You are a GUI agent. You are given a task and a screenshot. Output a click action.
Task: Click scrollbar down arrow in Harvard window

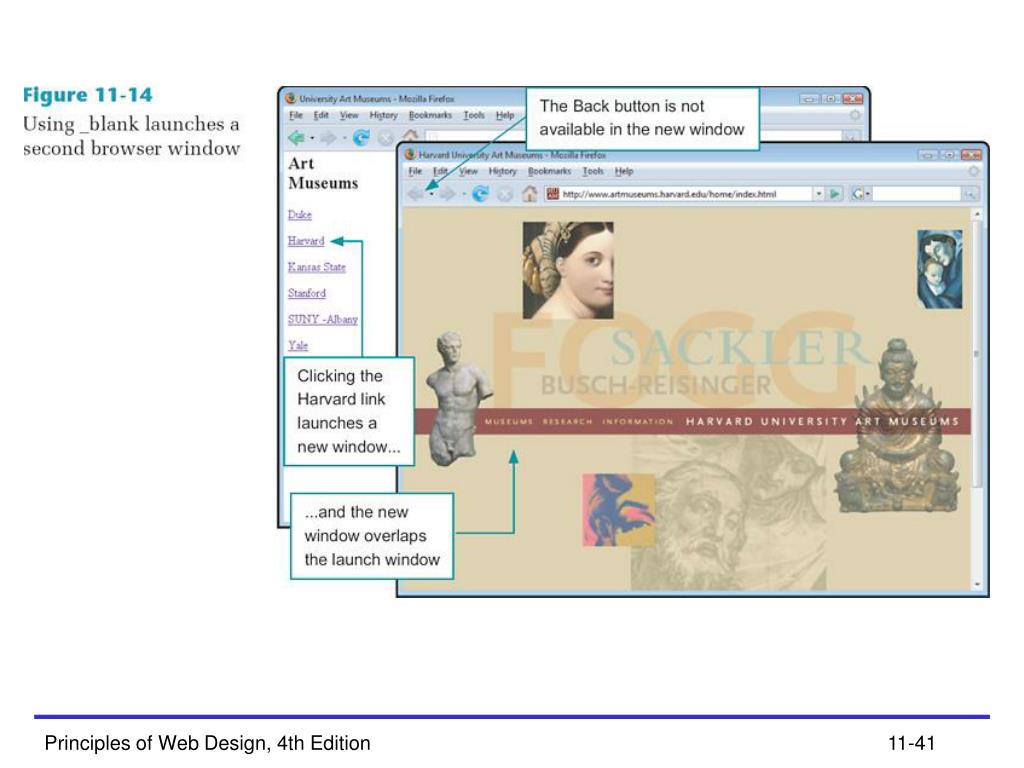(977, 584)
